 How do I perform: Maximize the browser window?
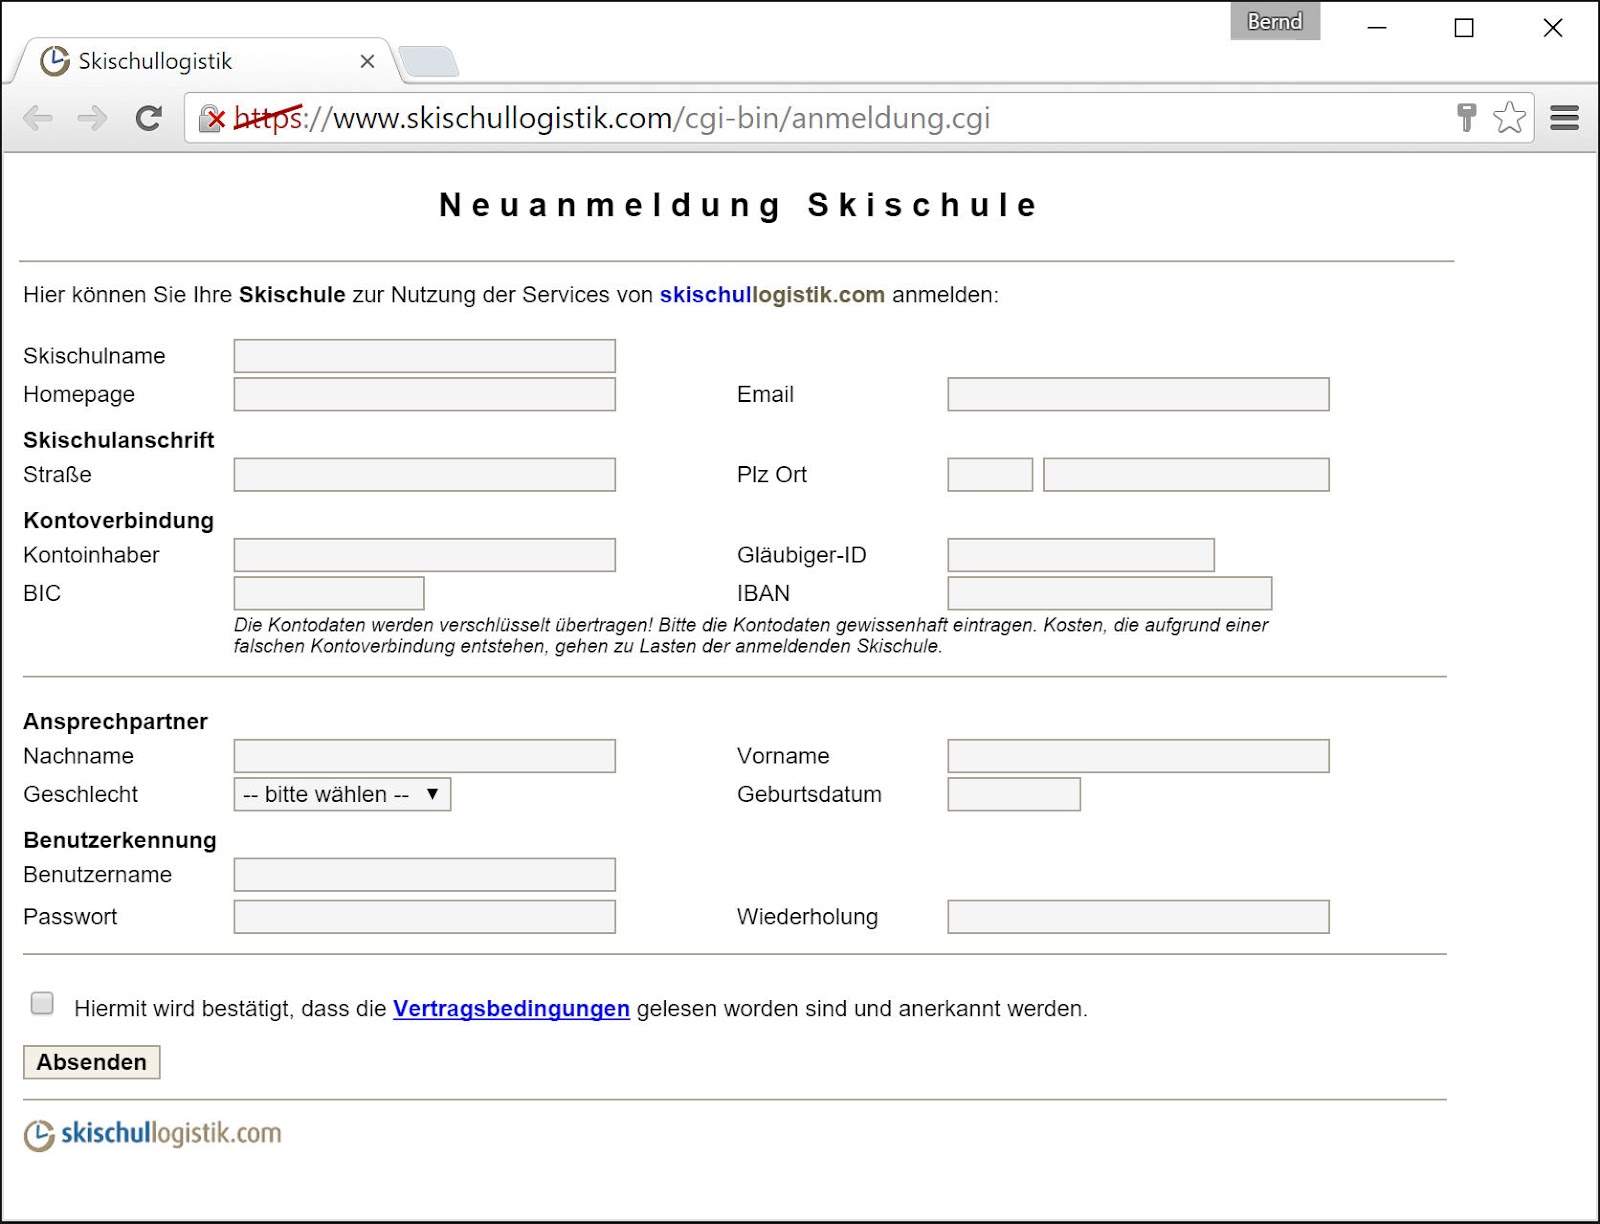[x=1464, y=27]
